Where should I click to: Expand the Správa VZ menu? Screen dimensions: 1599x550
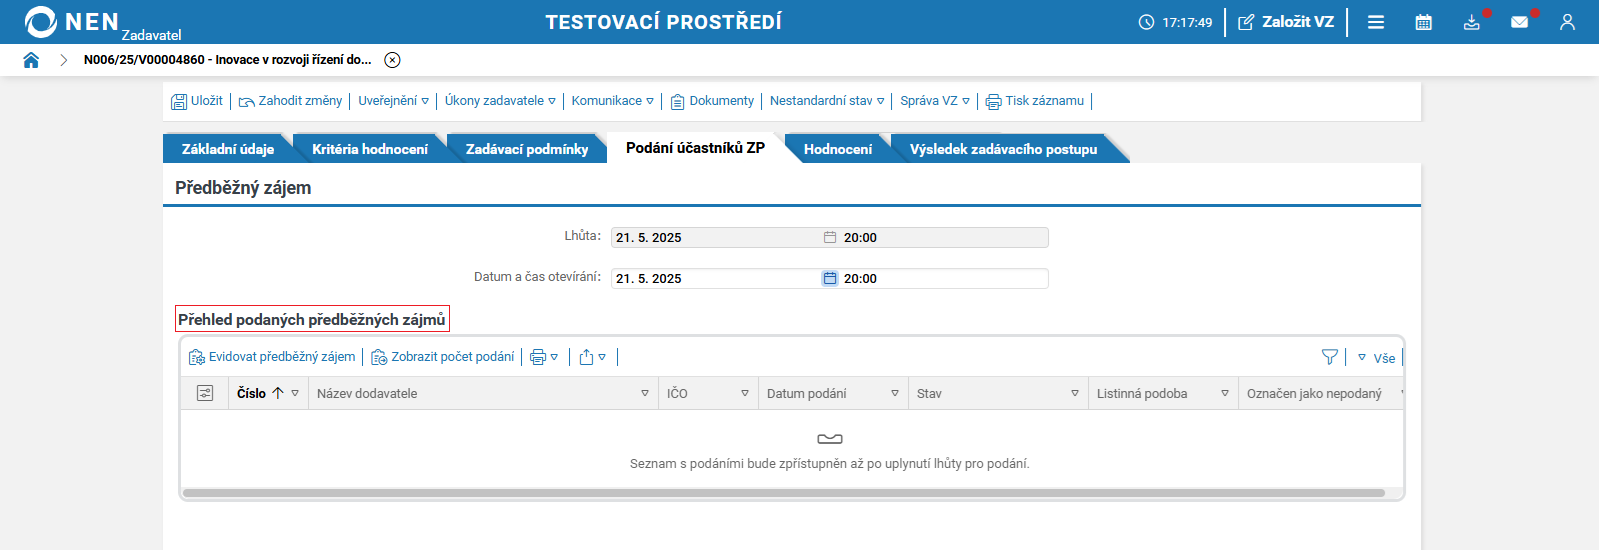tap(935, 101)
